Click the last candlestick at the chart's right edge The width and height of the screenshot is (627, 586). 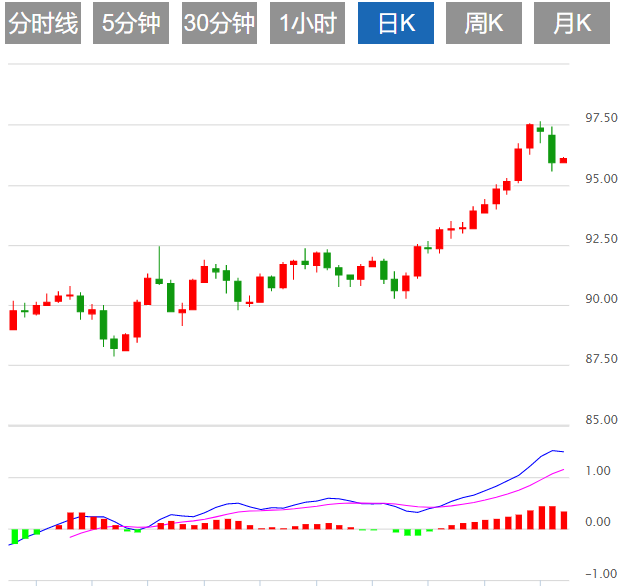pos(564,160)
